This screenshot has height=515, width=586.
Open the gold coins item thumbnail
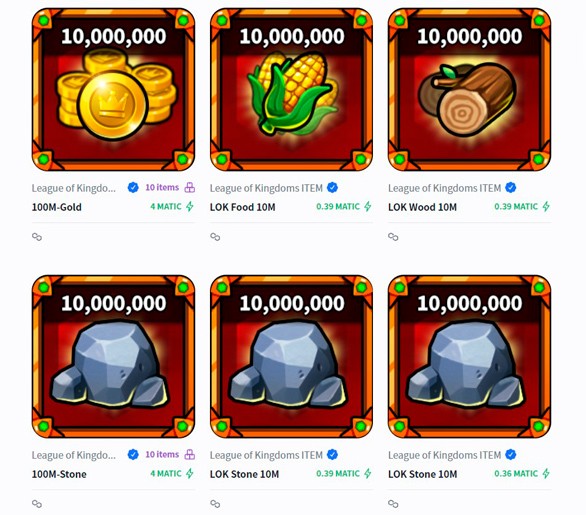(x=113, y=89)
